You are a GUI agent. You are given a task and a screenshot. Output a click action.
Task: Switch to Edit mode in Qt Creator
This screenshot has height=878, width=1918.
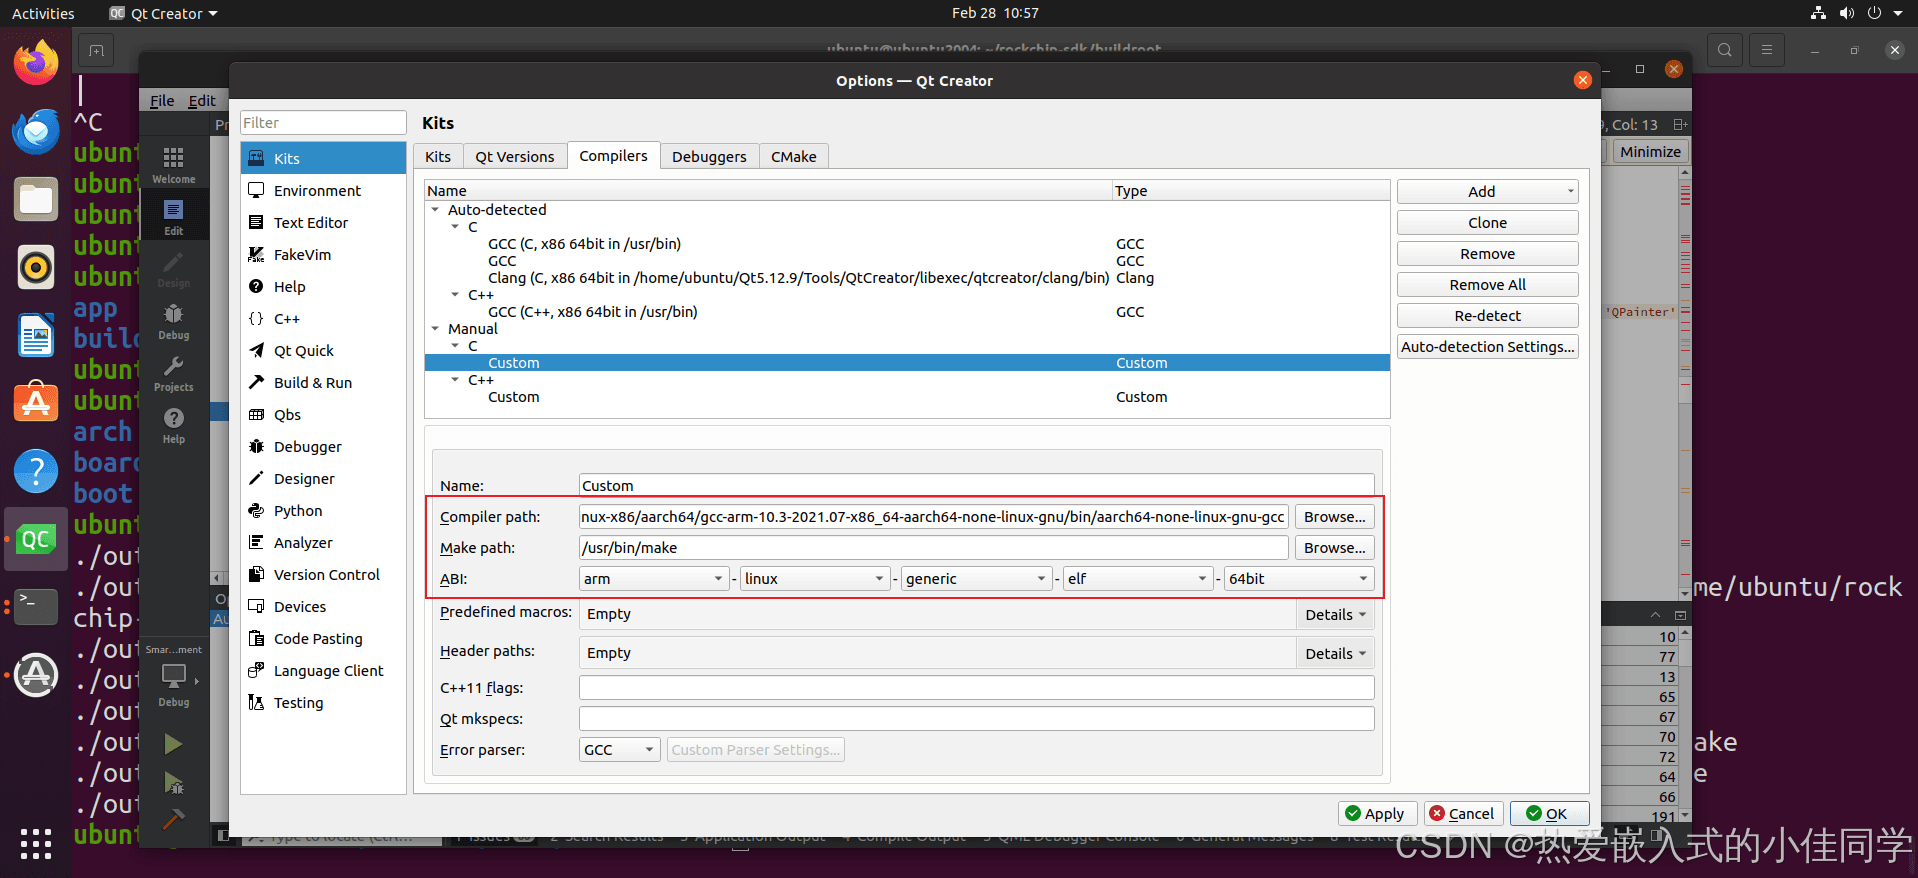[174, 217]
